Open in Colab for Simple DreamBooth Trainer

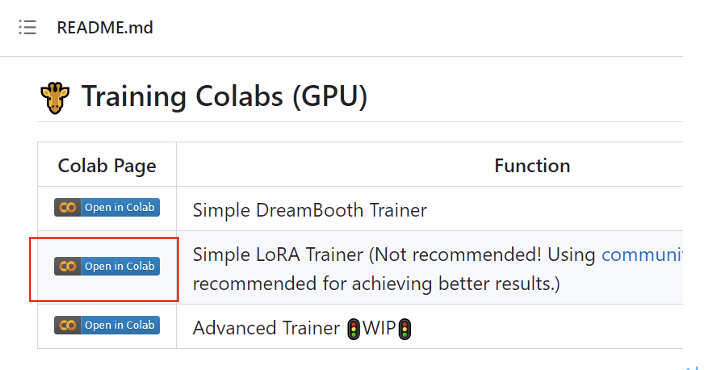click(x=107, y=207)
